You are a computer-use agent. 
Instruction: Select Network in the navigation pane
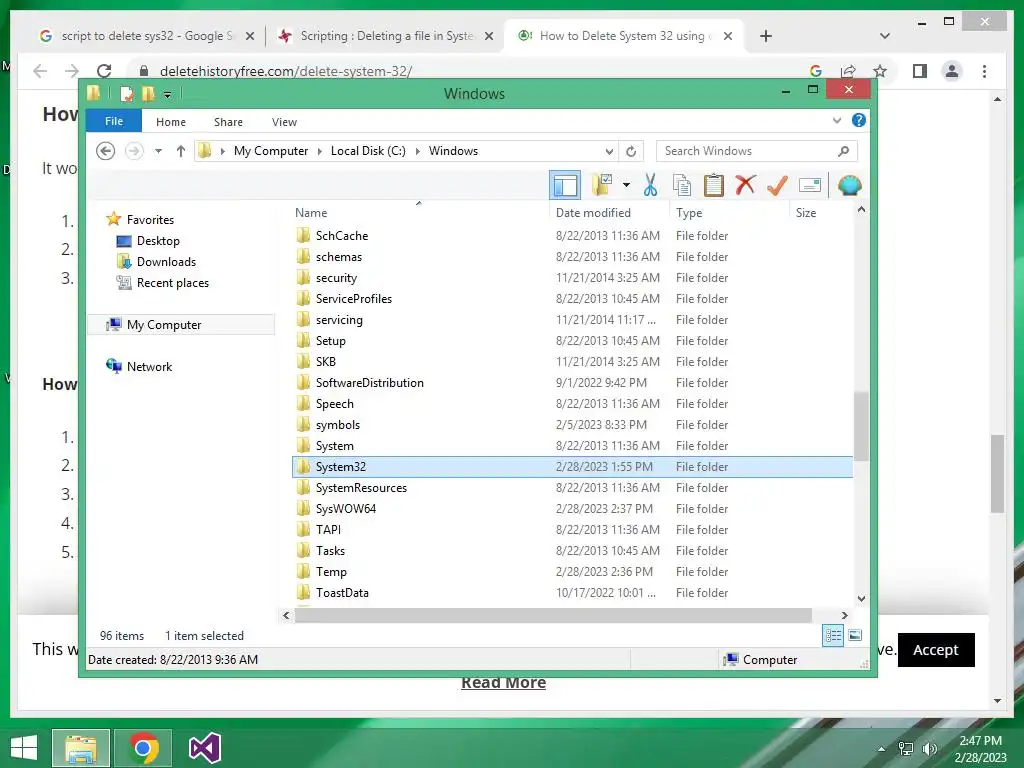tap(149, 366)
